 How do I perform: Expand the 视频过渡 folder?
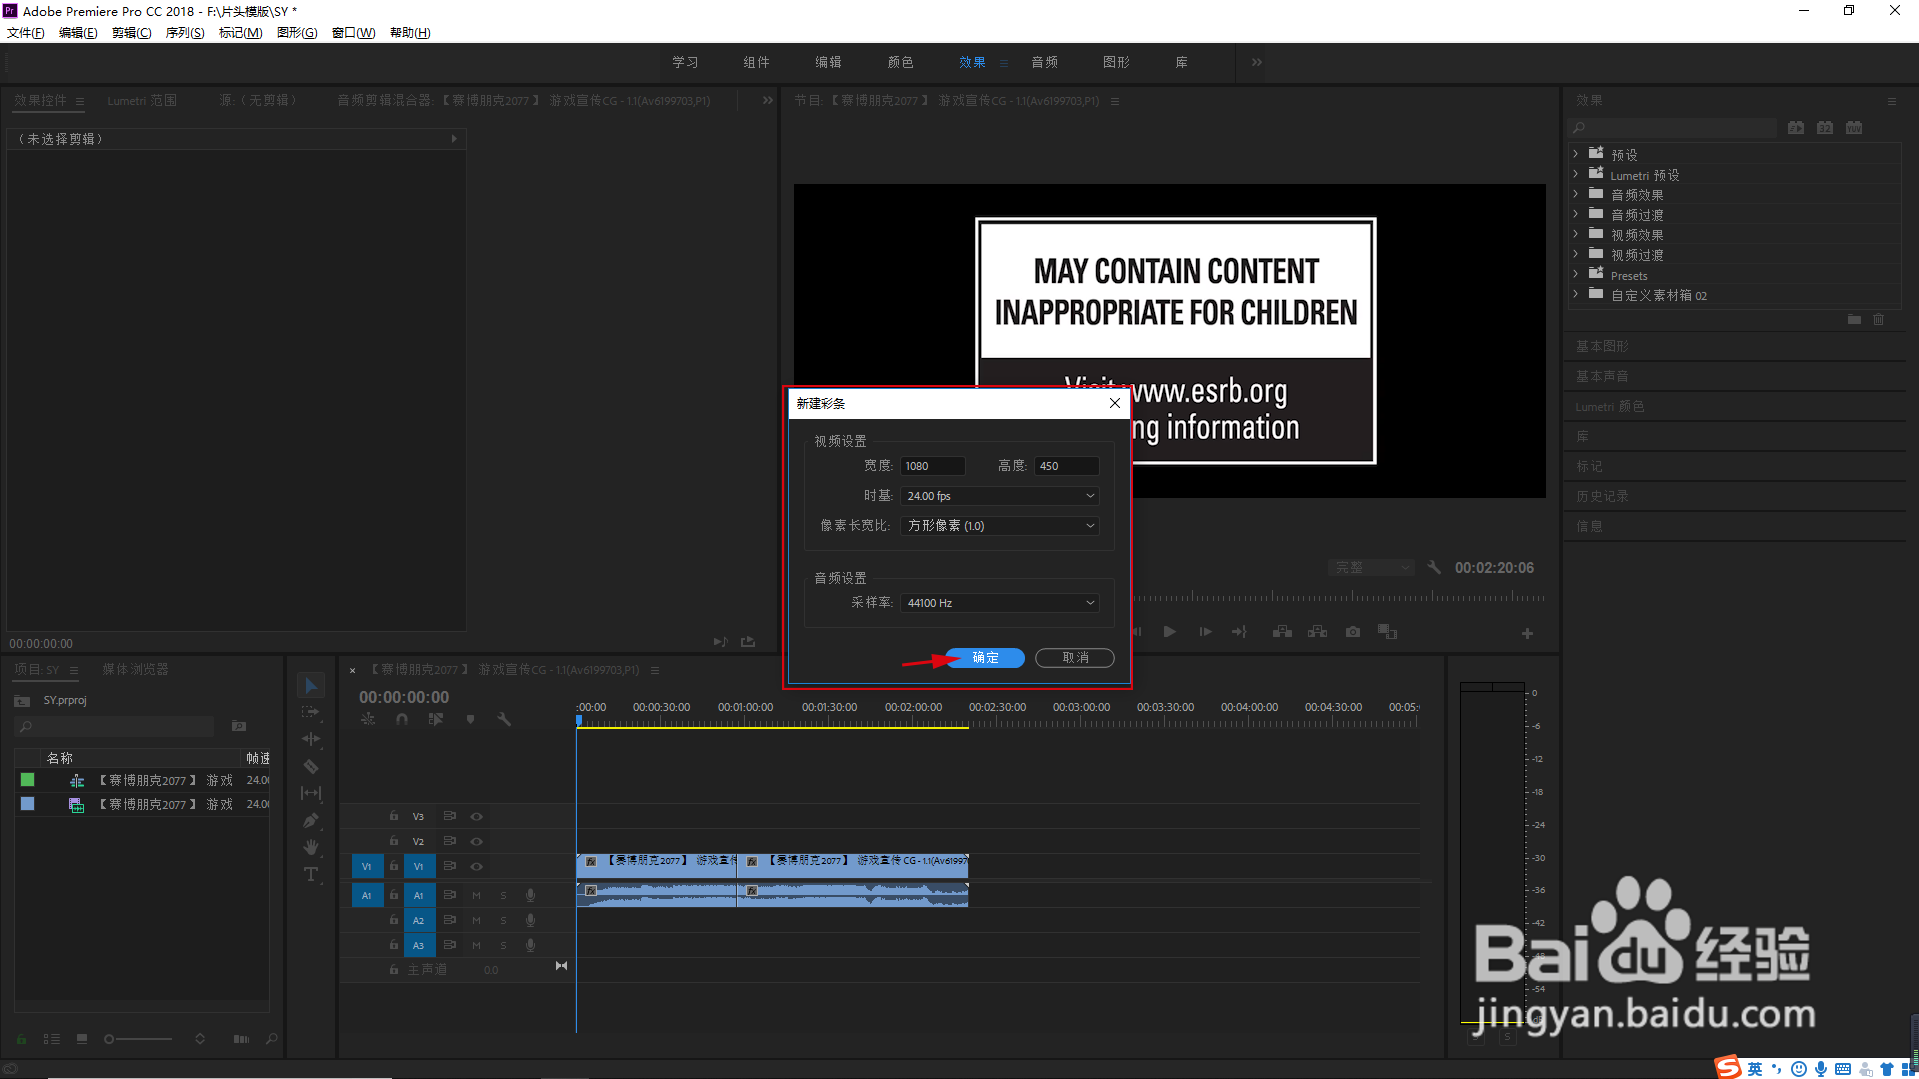tap(1576, 254)
